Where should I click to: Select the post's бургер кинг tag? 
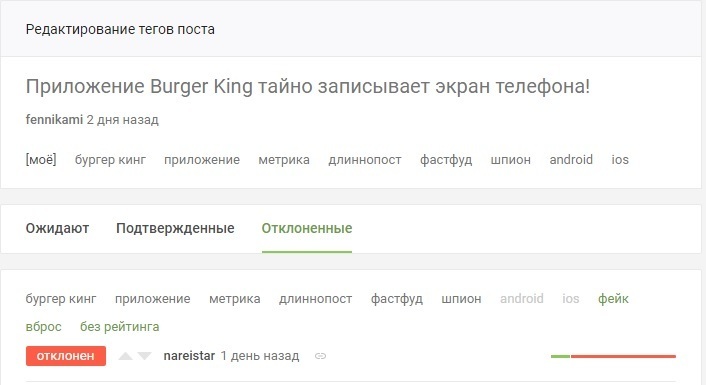pos(110,160)
